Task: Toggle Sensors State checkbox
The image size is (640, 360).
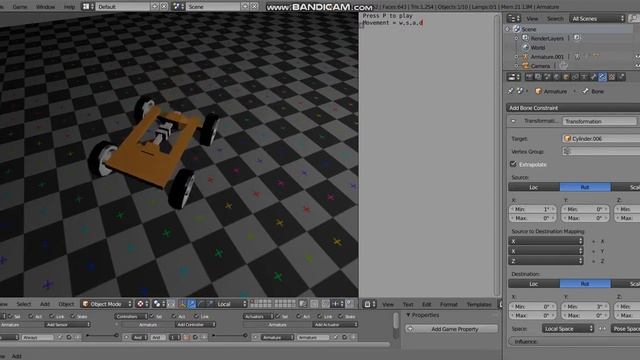Action: [73, 316]
